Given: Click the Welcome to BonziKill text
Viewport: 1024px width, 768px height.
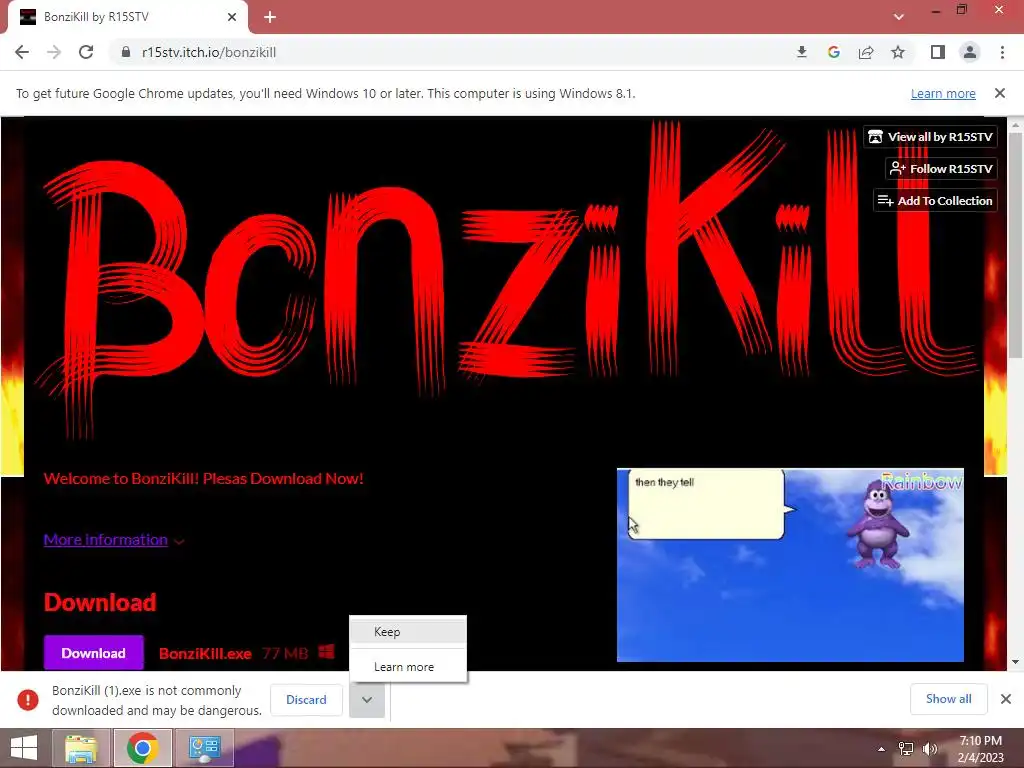Looking at the screenshot, I should (x=203, y=479).
